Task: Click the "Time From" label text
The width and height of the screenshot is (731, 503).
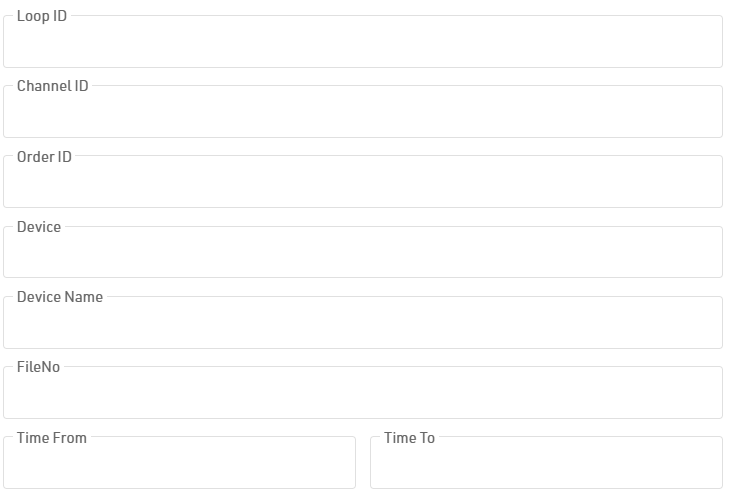Action: point(52,438)
